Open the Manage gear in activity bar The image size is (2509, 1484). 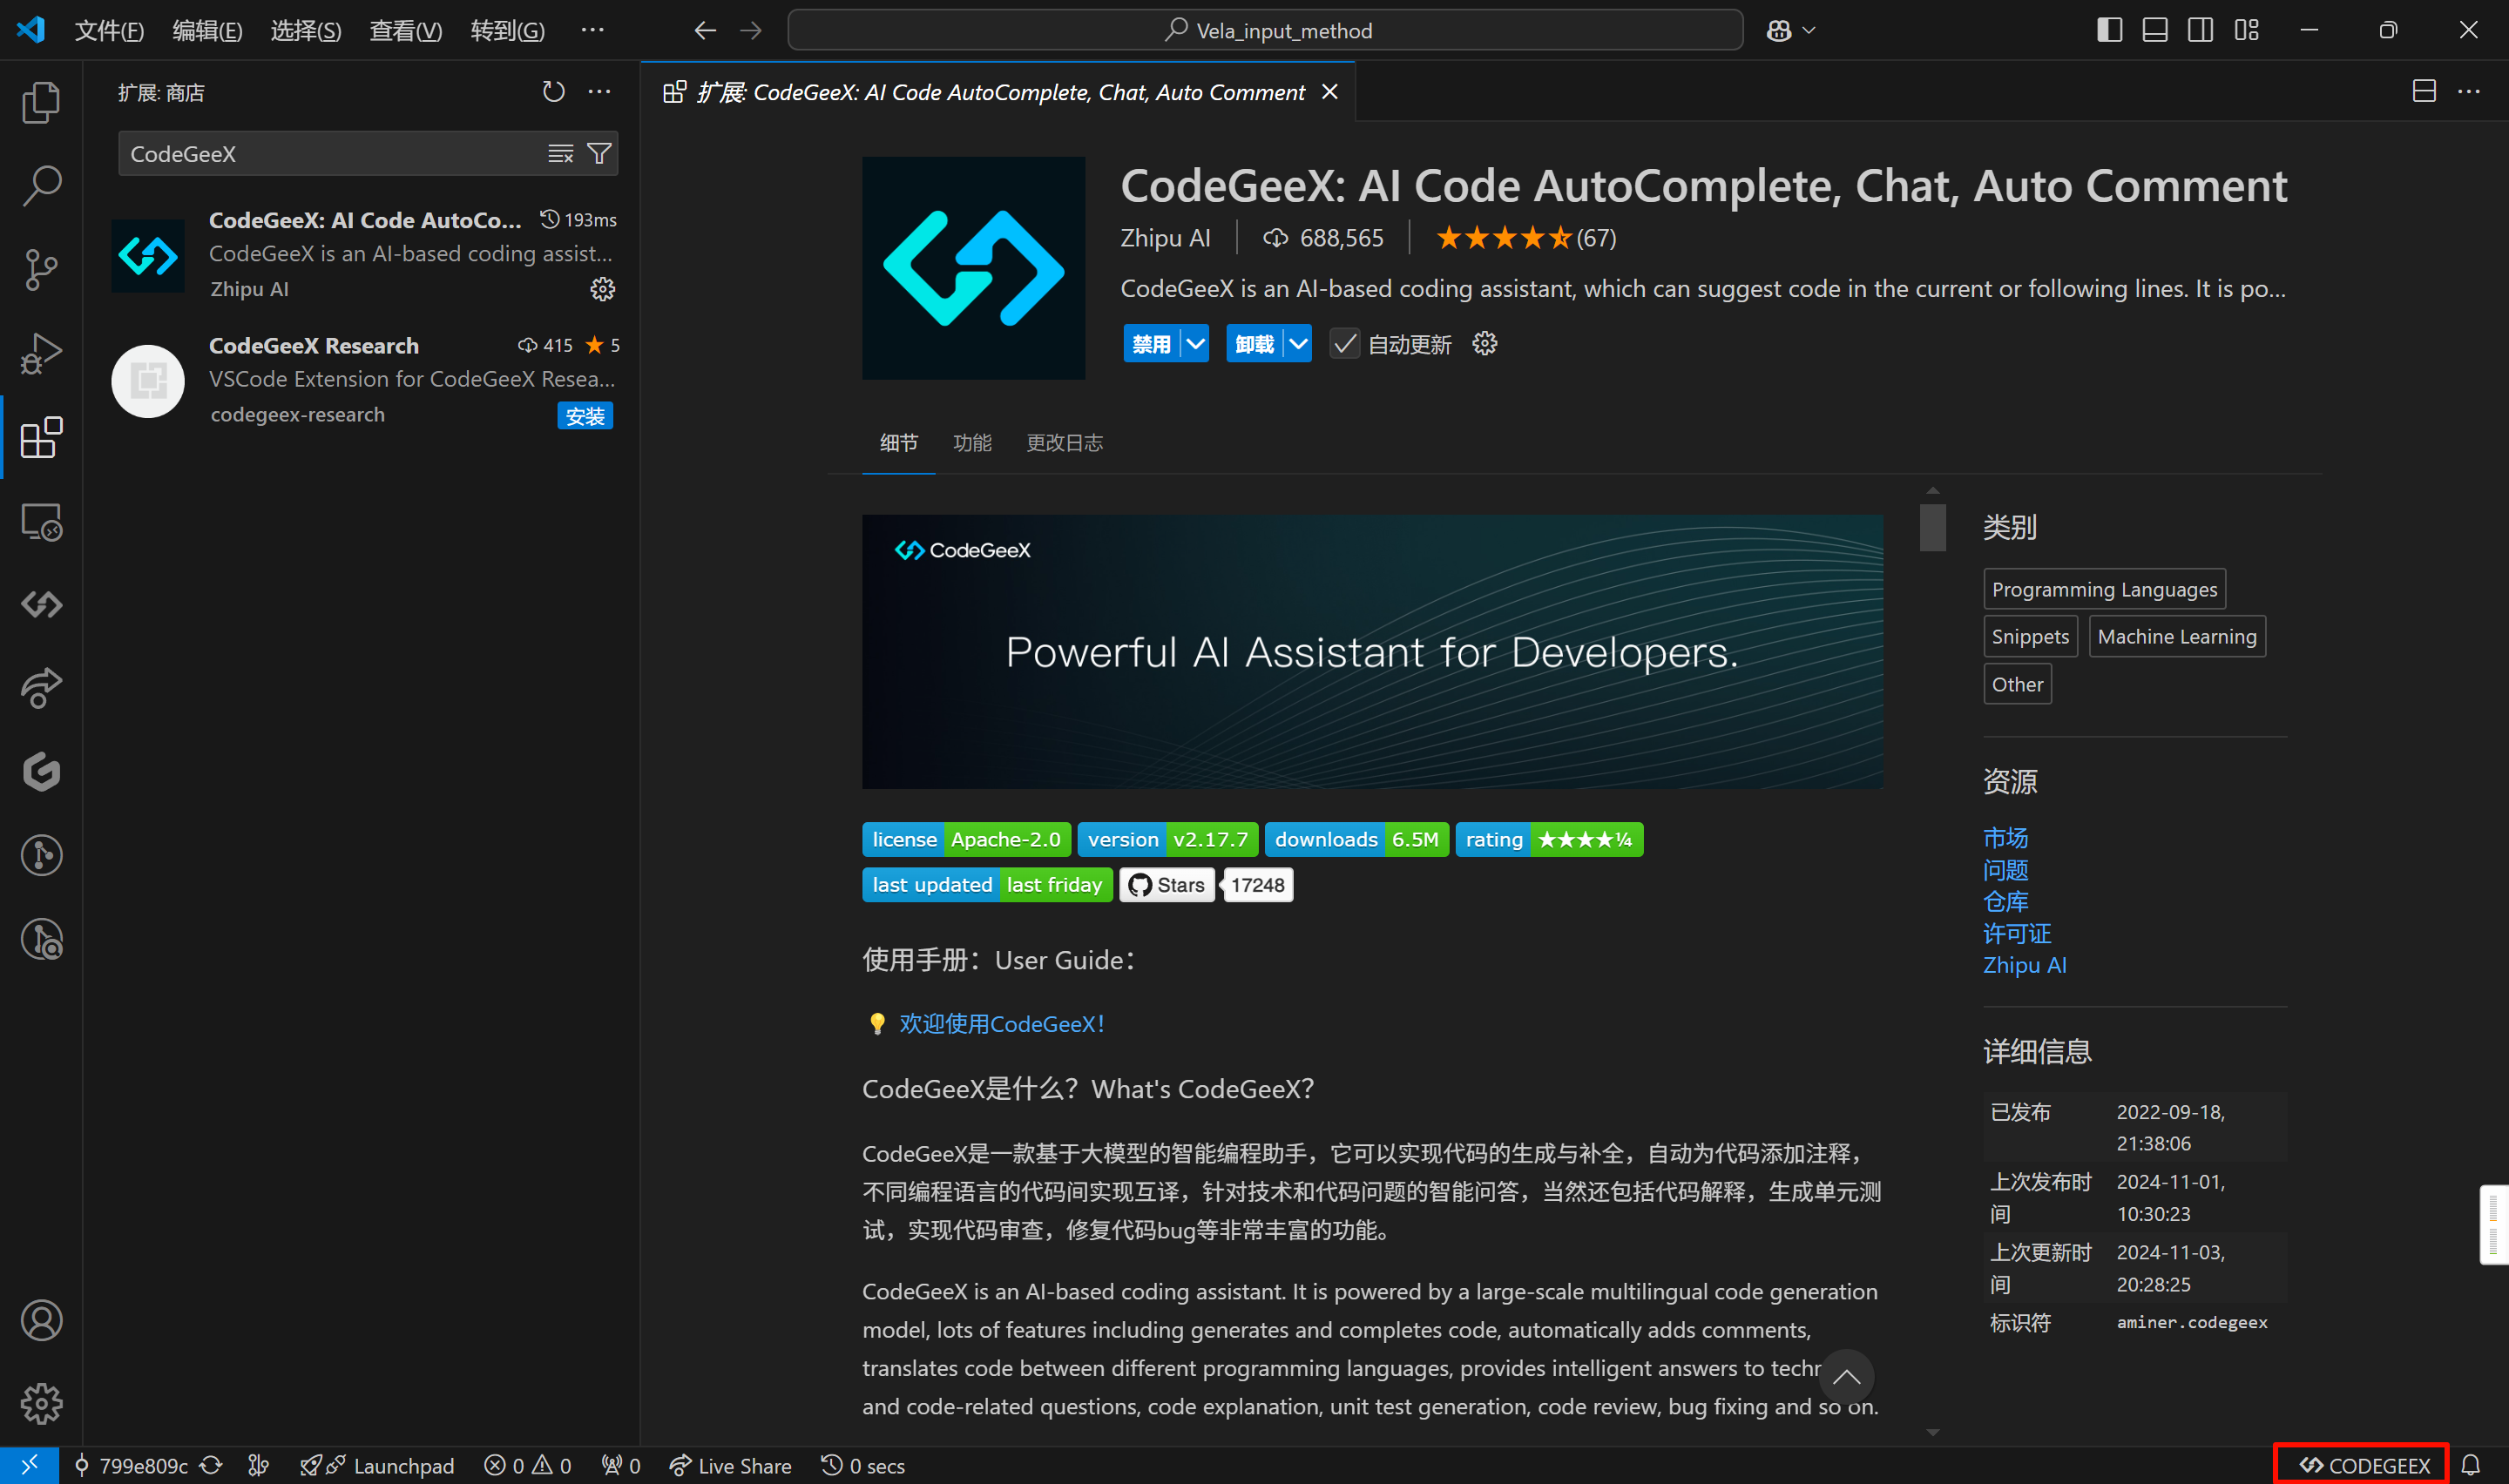[x=41, y=1404]
